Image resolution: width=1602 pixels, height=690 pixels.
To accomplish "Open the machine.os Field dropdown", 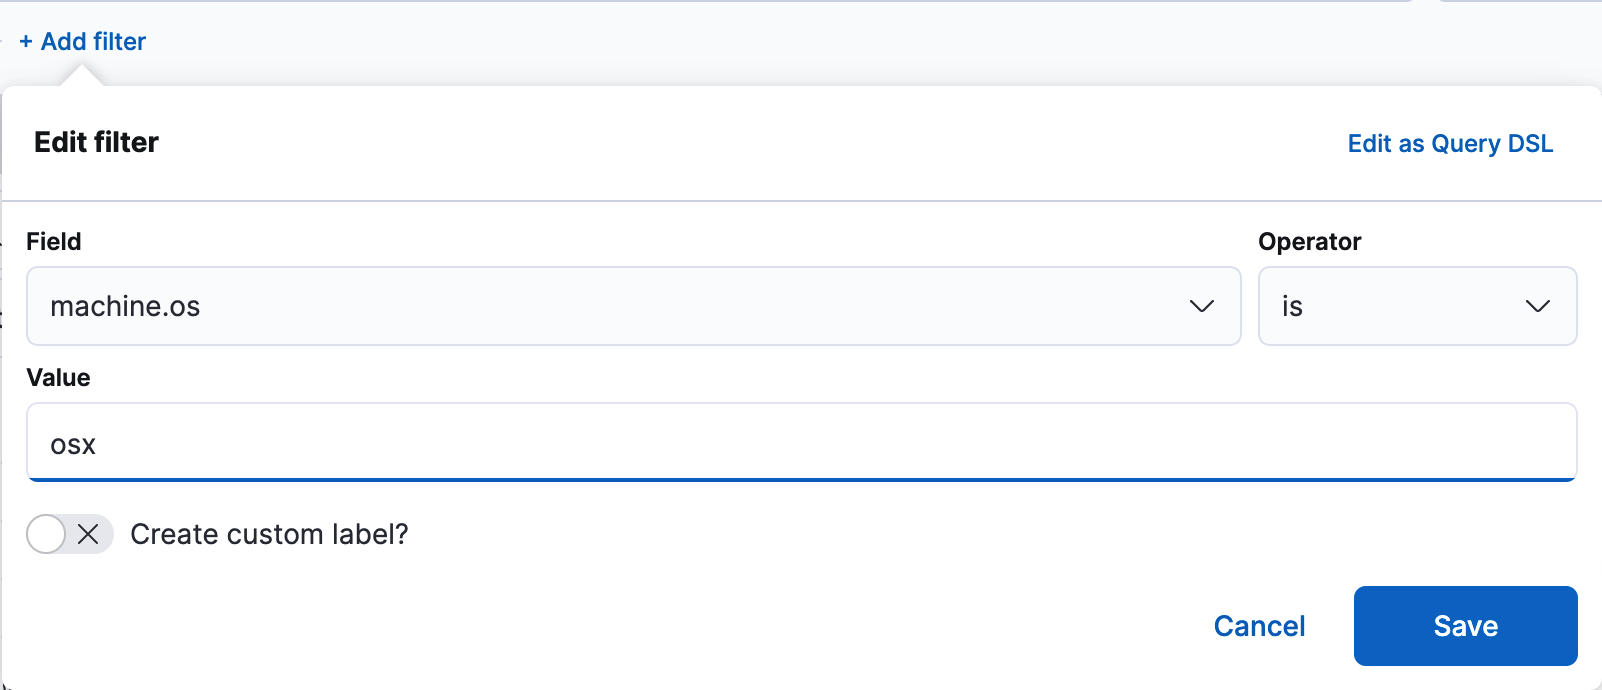I will [x=633, y=306].
